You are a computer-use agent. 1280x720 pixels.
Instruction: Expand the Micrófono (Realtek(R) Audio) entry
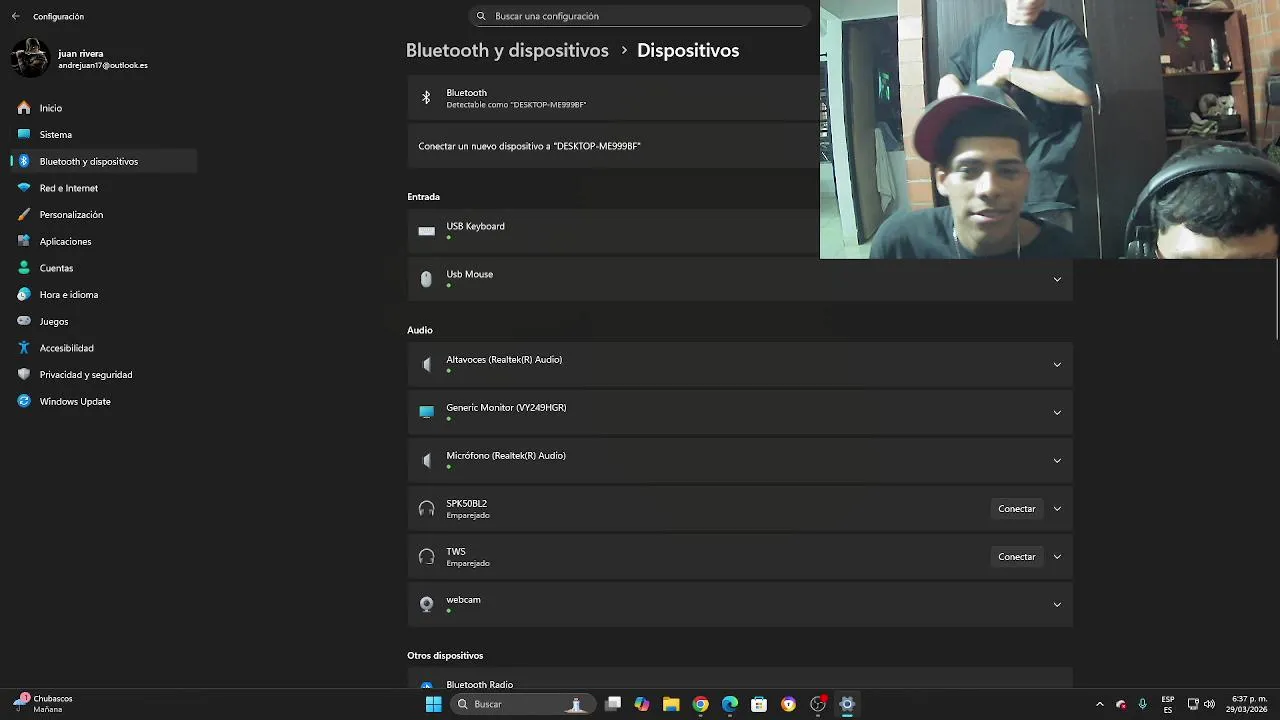click(x=1057, y=460)
